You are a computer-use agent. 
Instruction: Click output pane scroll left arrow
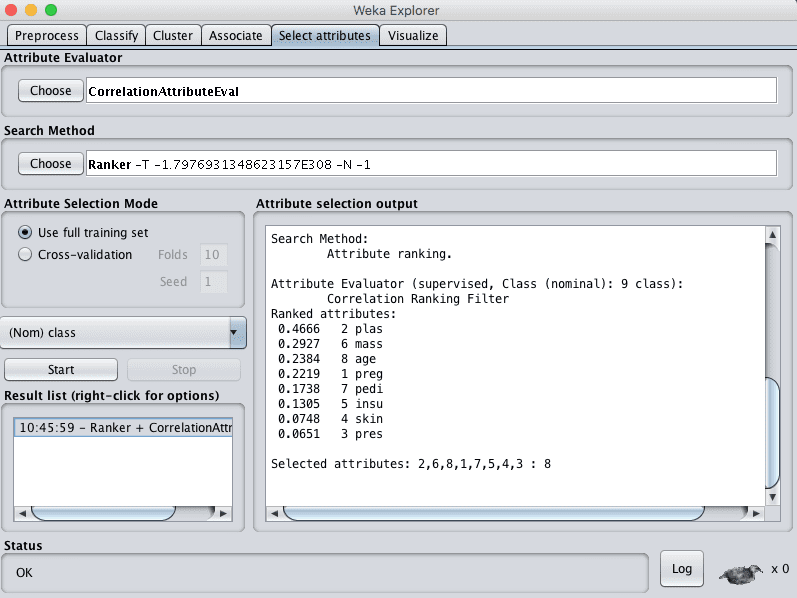point(274,514)
